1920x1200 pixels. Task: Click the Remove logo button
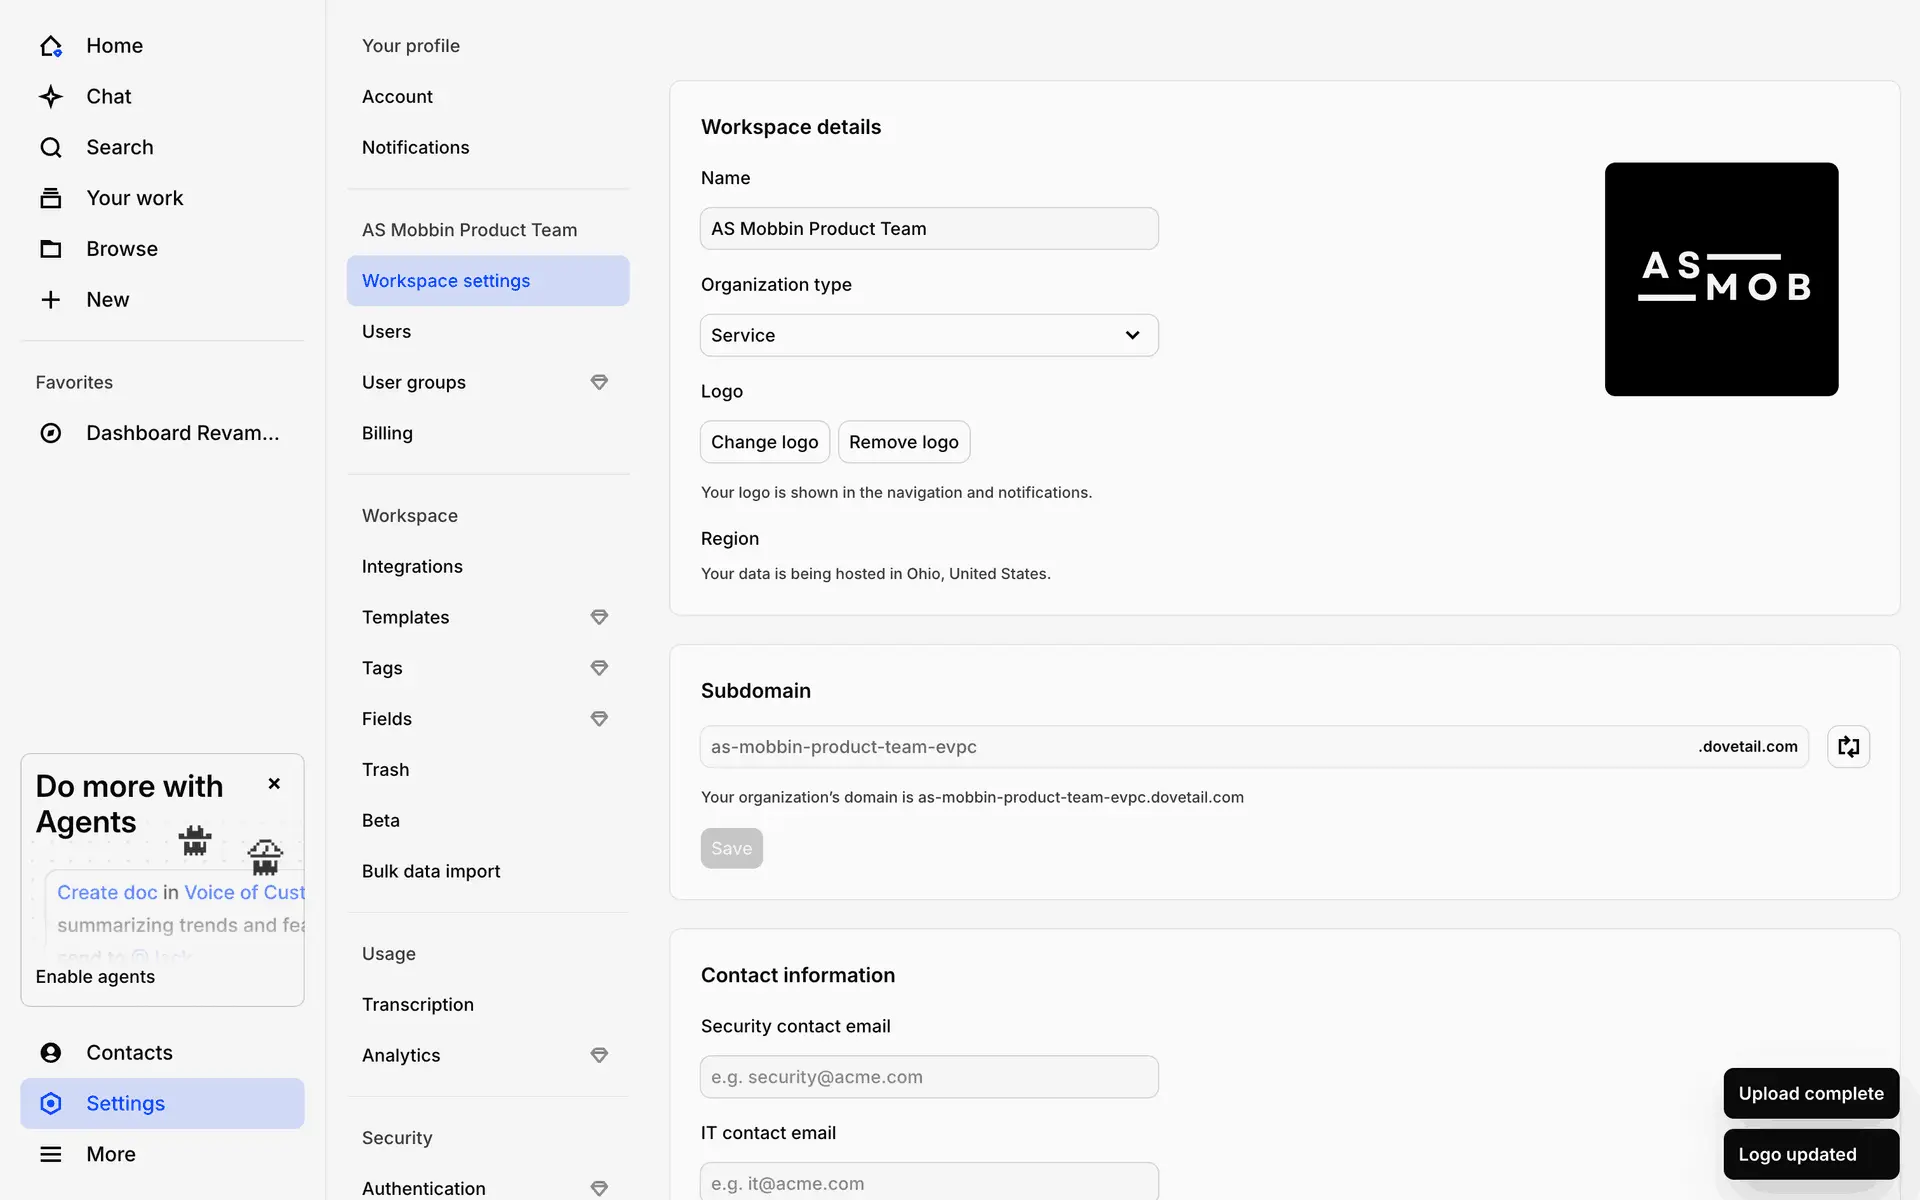(x=903, y=442)
